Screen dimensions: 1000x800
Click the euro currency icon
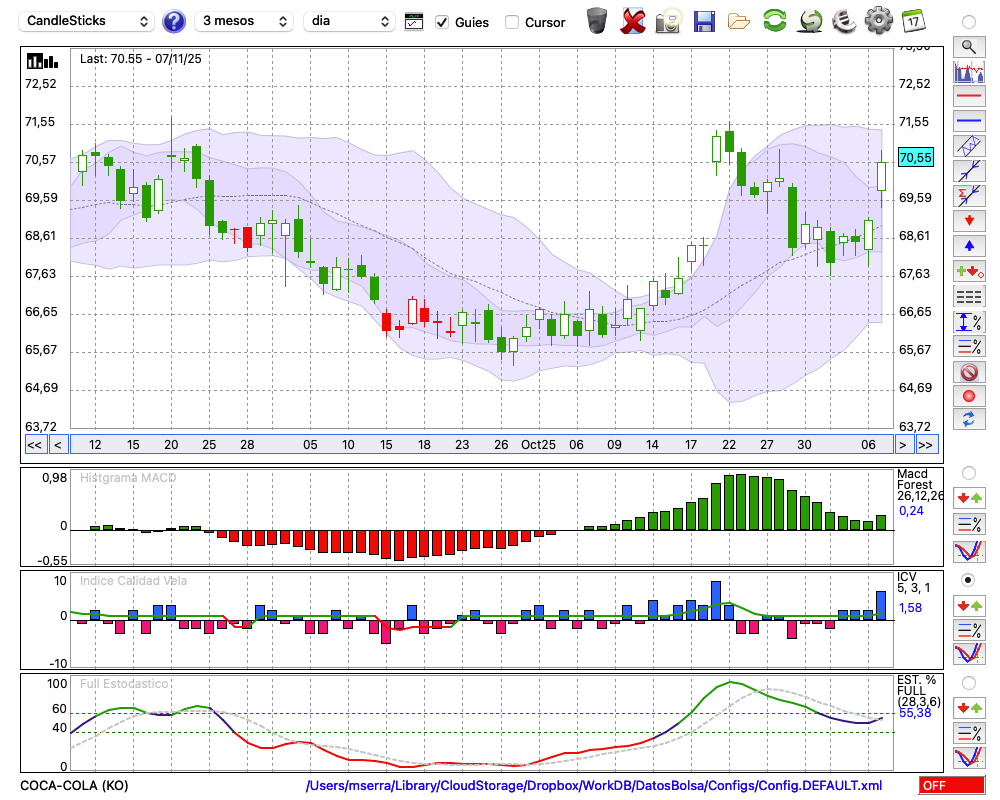844,21
